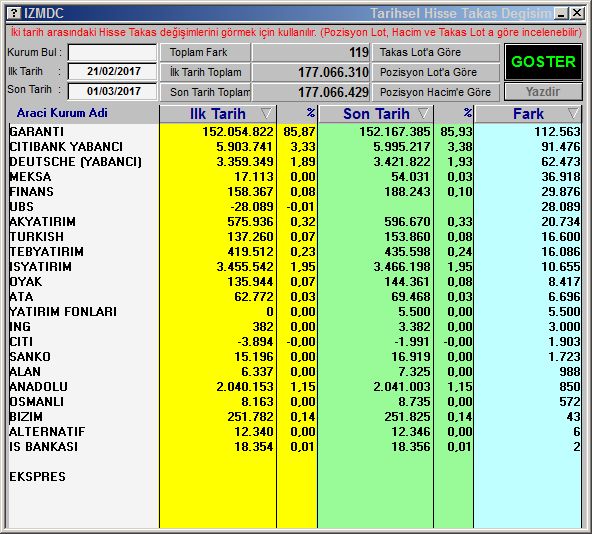Select the OSMANLI row name

coord(37,401)
